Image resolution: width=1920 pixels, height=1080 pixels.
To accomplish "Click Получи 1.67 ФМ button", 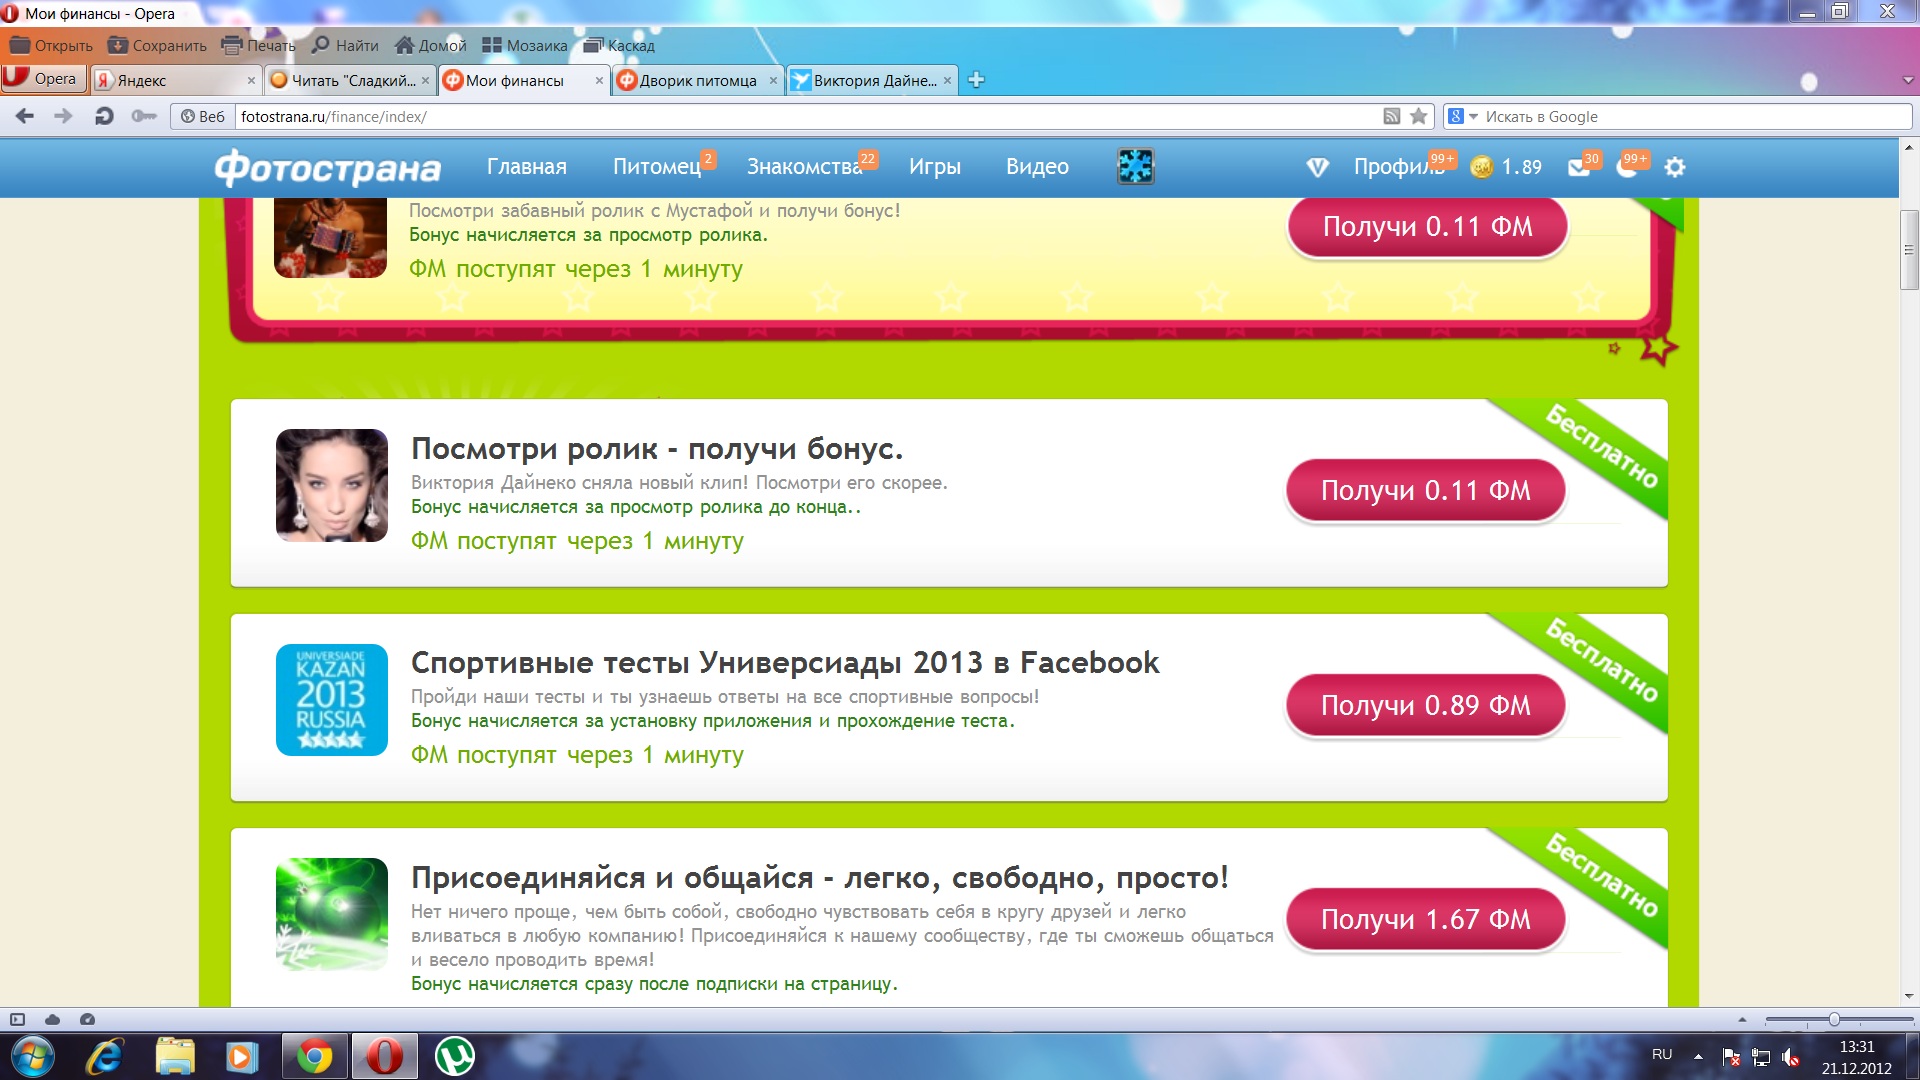I will [1425, 920].
